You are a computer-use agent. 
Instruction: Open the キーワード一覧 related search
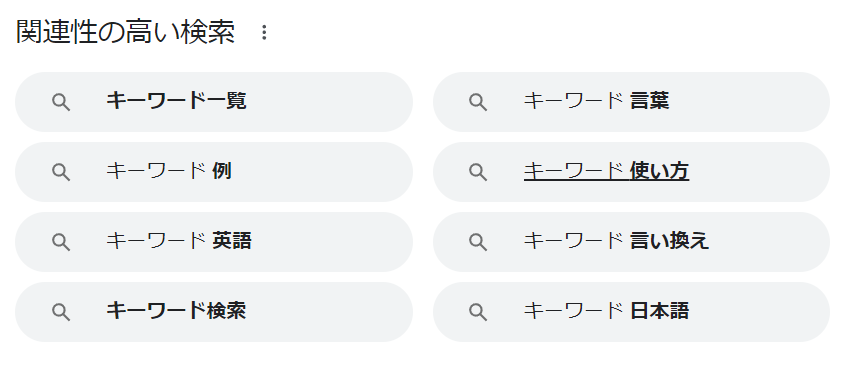click(x=176, y=102)
